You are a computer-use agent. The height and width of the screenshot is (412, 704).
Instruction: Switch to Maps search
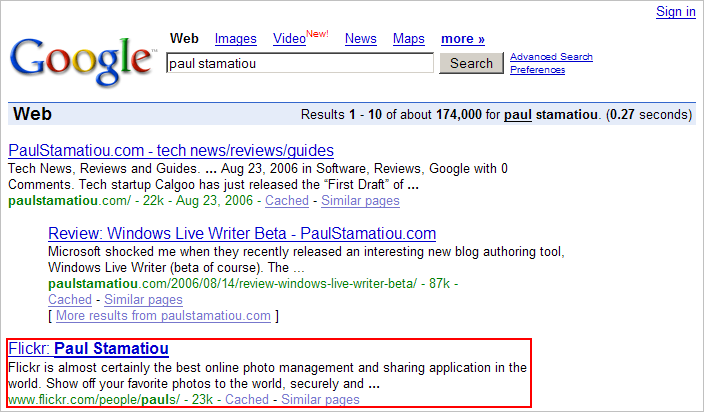[x=409, y=39]
